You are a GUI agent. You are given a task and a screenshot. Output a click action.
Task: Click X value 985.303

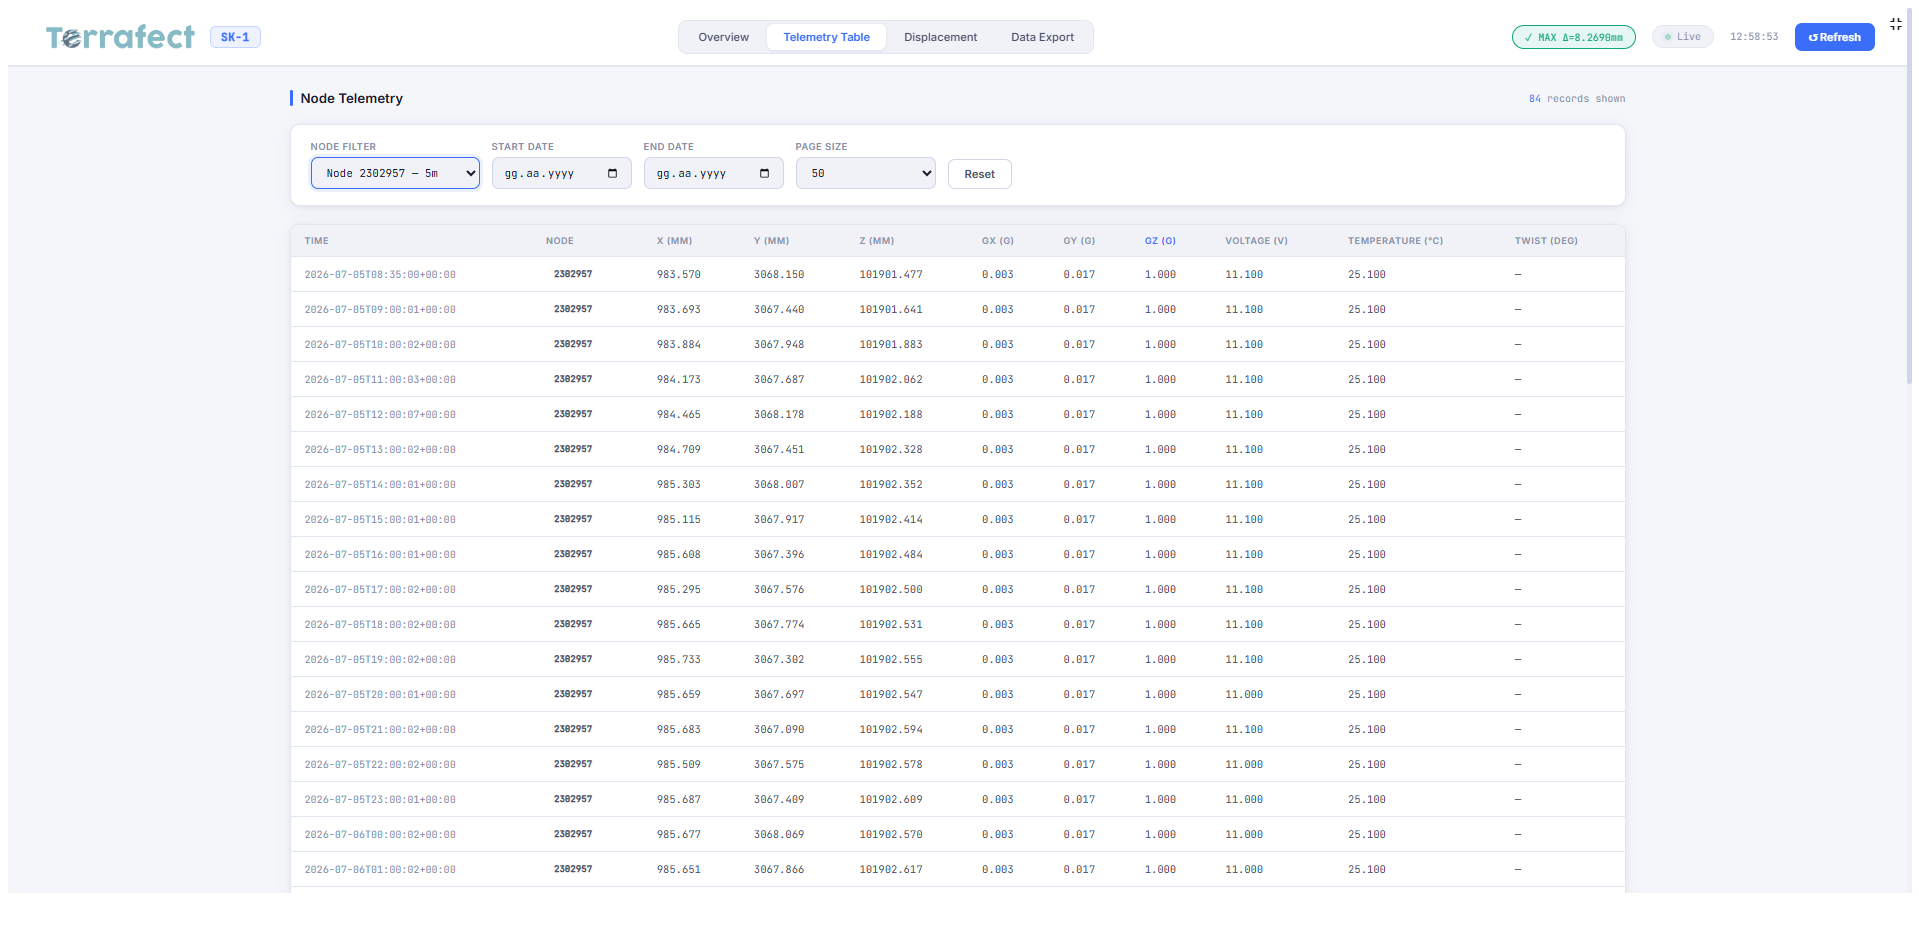point(679,484)
